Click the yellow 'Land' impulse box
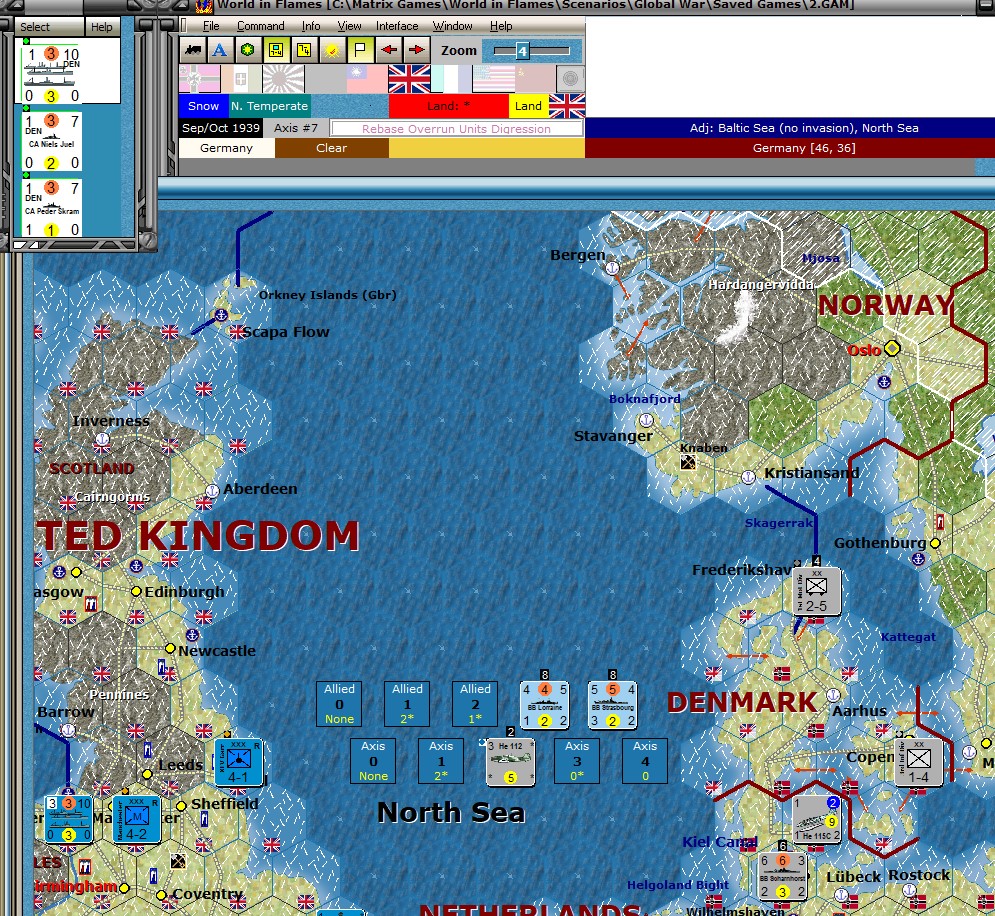 (528, 106)
